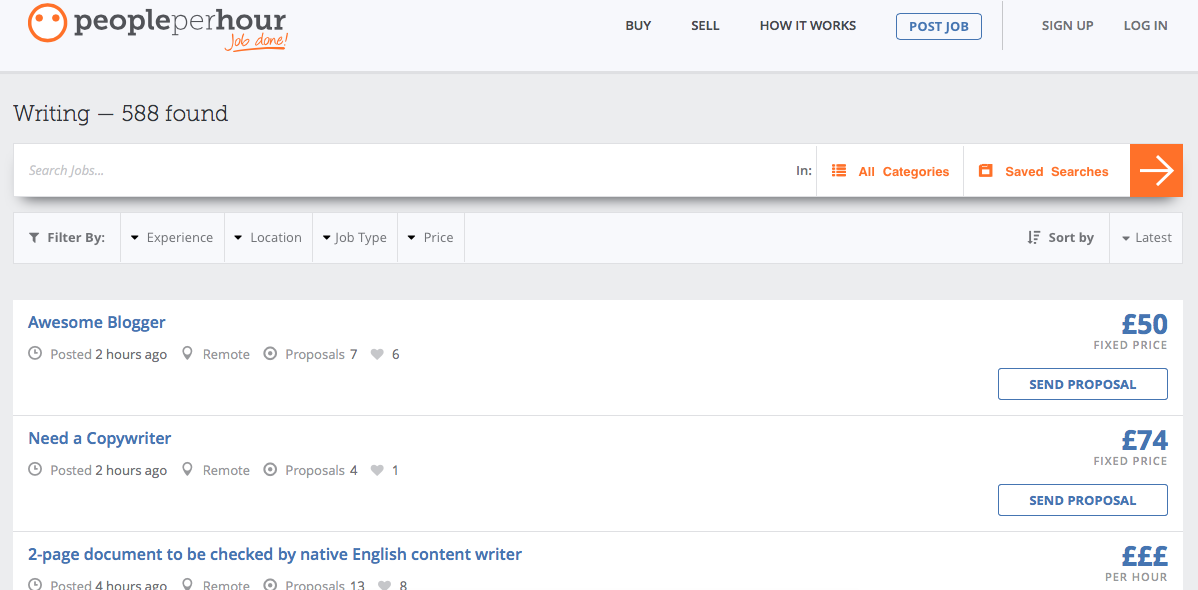
Task: Open the Awesome Blogger job listing
Action: (96, 321)
